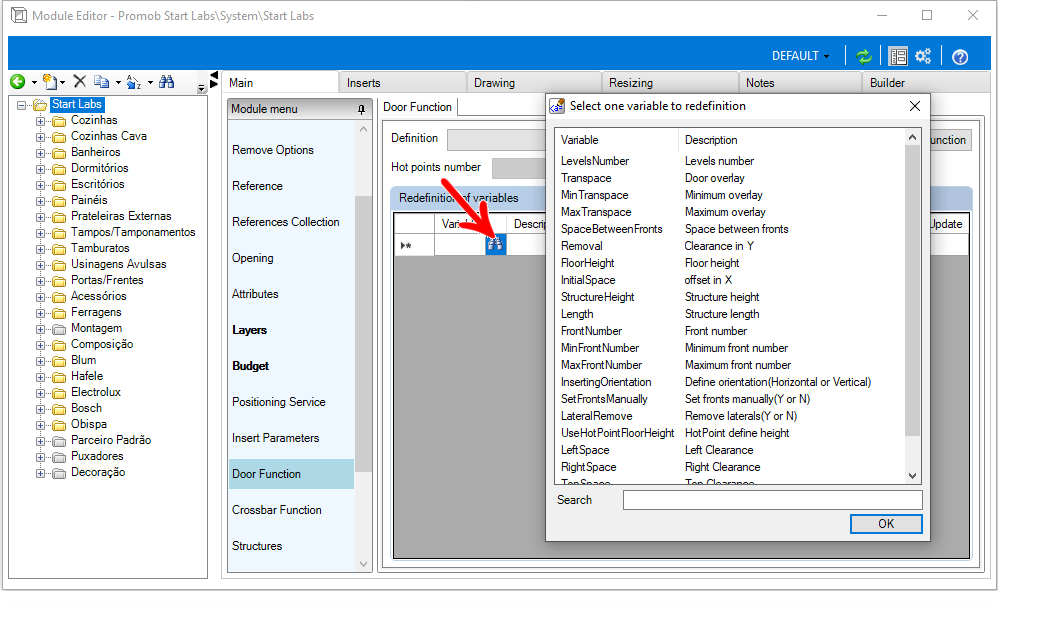The image size is (1037, 617).
Task: Collapse the Start Labs root node
Action: point(23,104)
